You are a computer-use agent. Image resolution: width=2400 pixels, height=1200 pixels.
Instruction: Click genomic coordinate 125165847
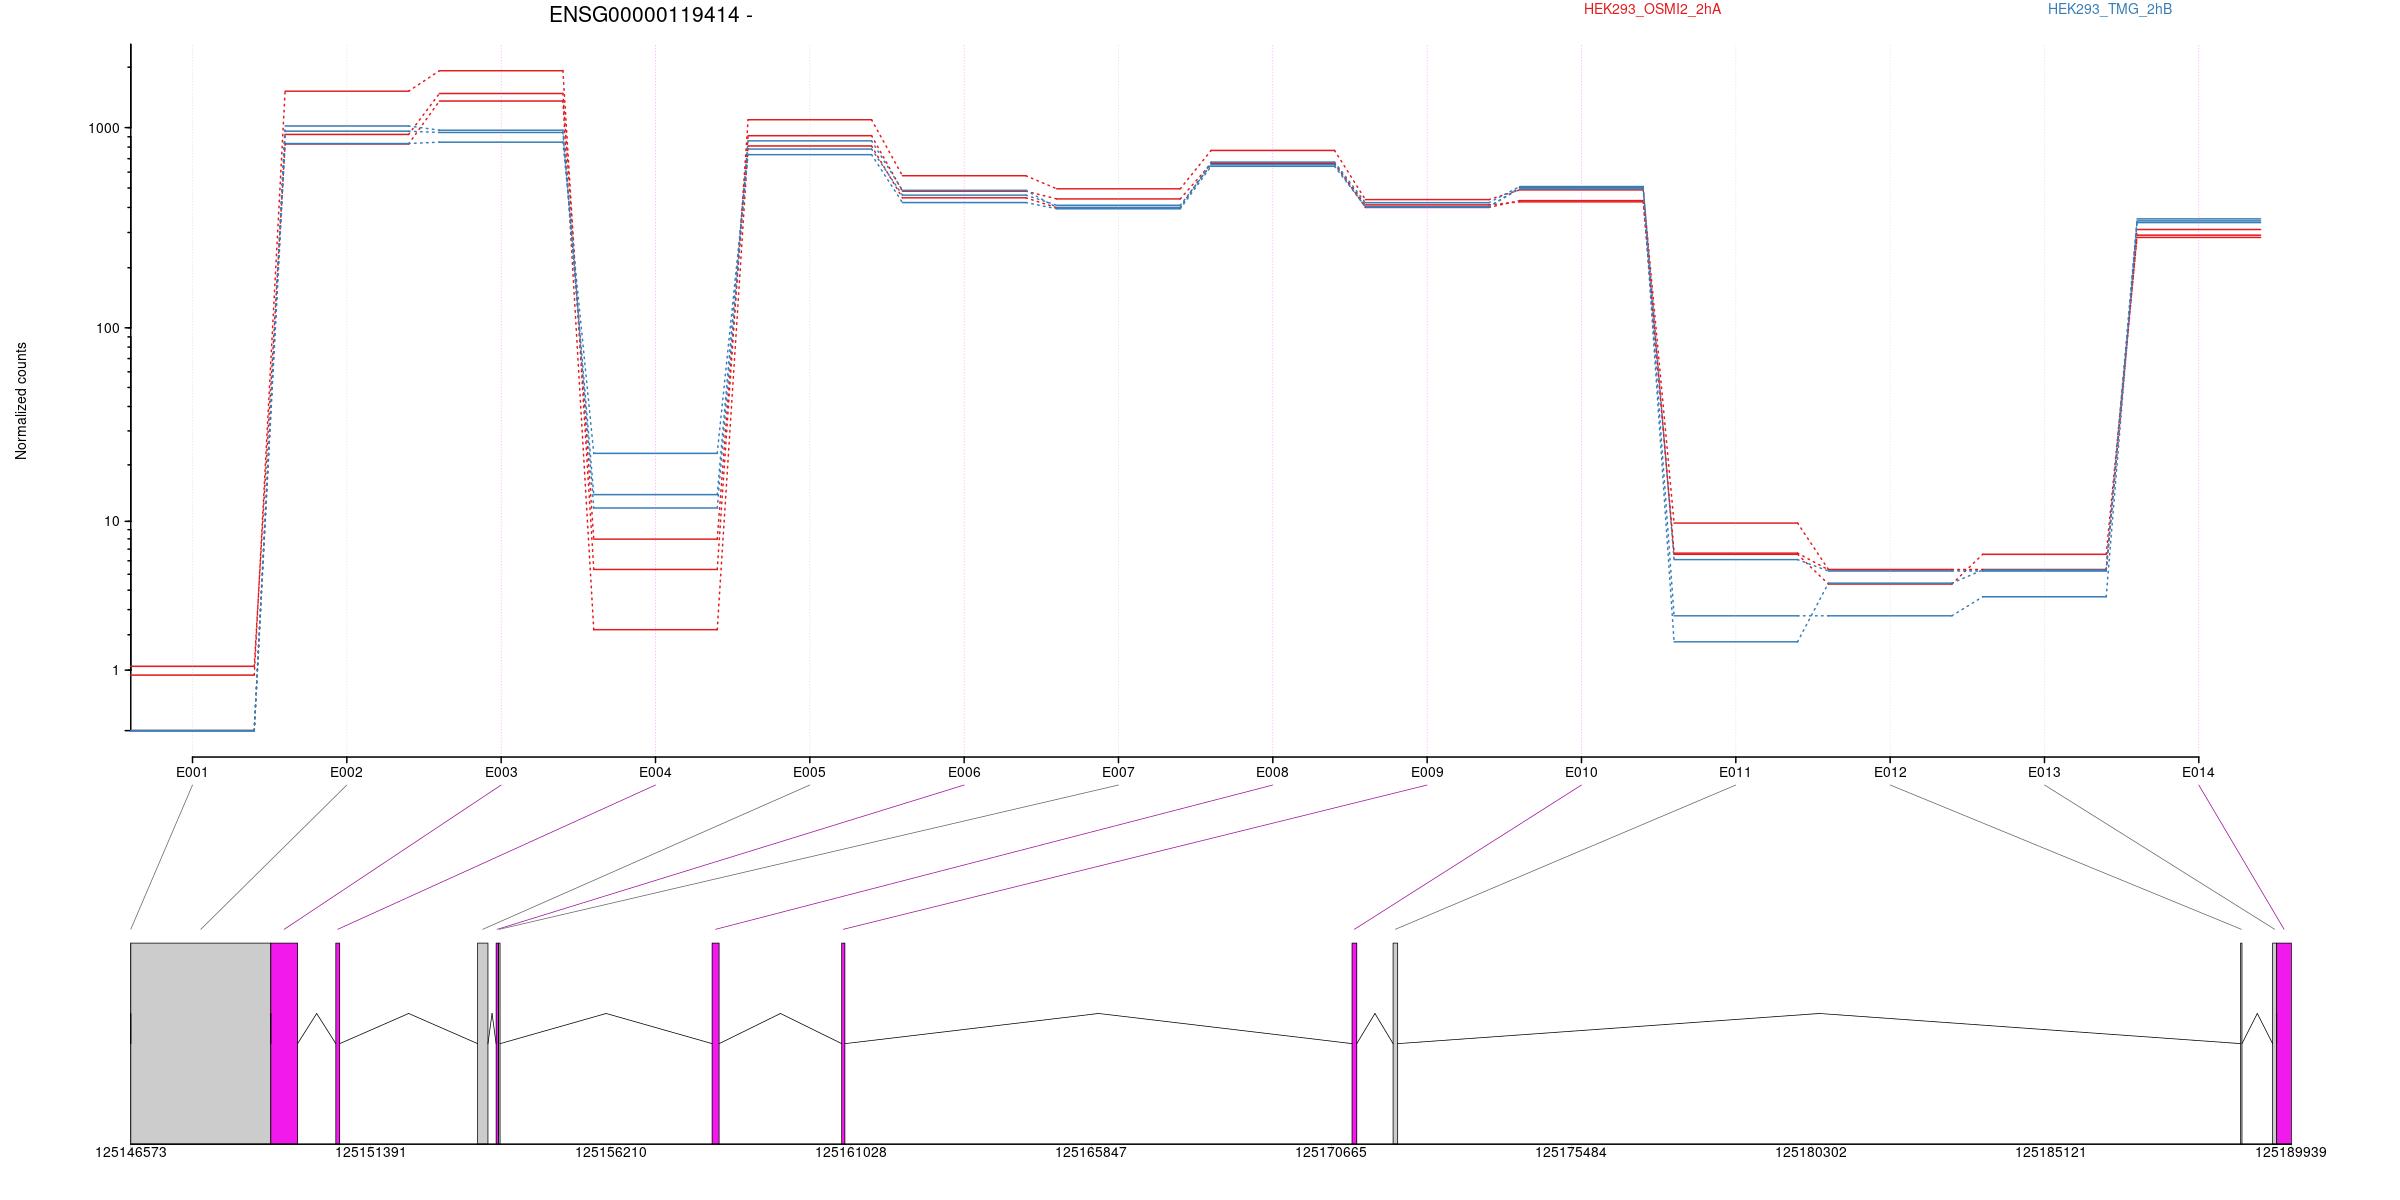[x=1091, y=1152]
